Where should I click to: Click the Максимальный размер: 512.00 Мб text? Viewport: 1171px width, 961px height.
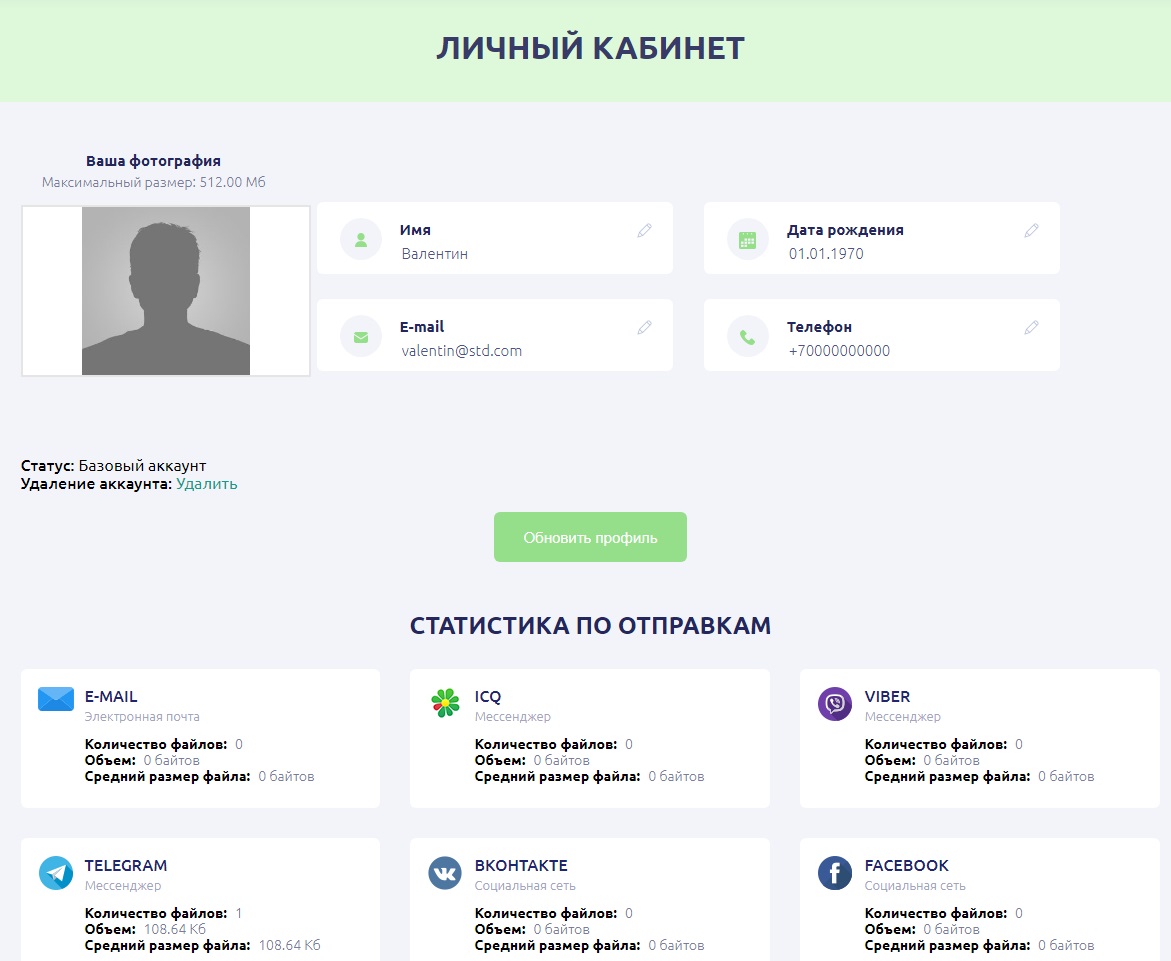tap(154, 182)
